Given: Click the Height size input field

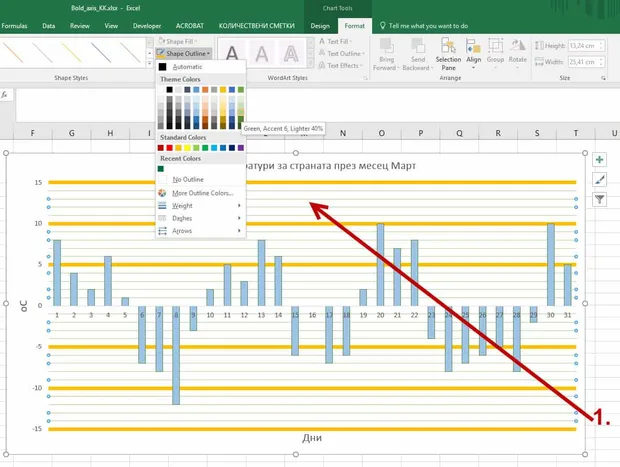Looking at the screenshot, I should click(x=587, y=45).
